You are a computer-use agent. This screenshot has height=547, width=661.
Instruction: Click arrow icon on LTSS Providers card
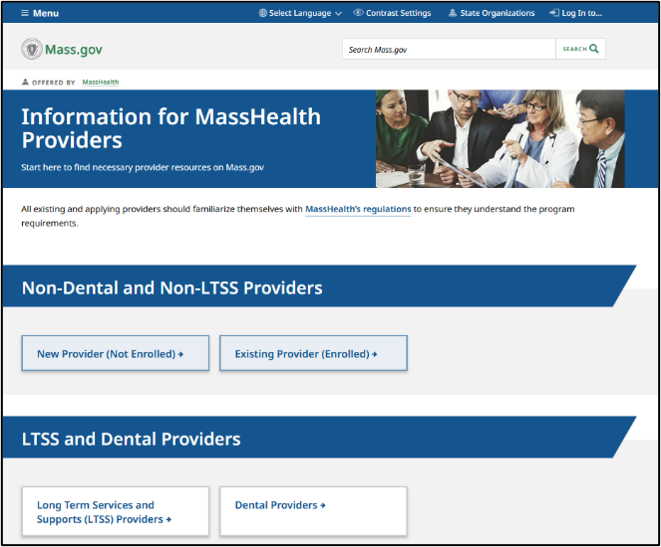tap(169, 520)
